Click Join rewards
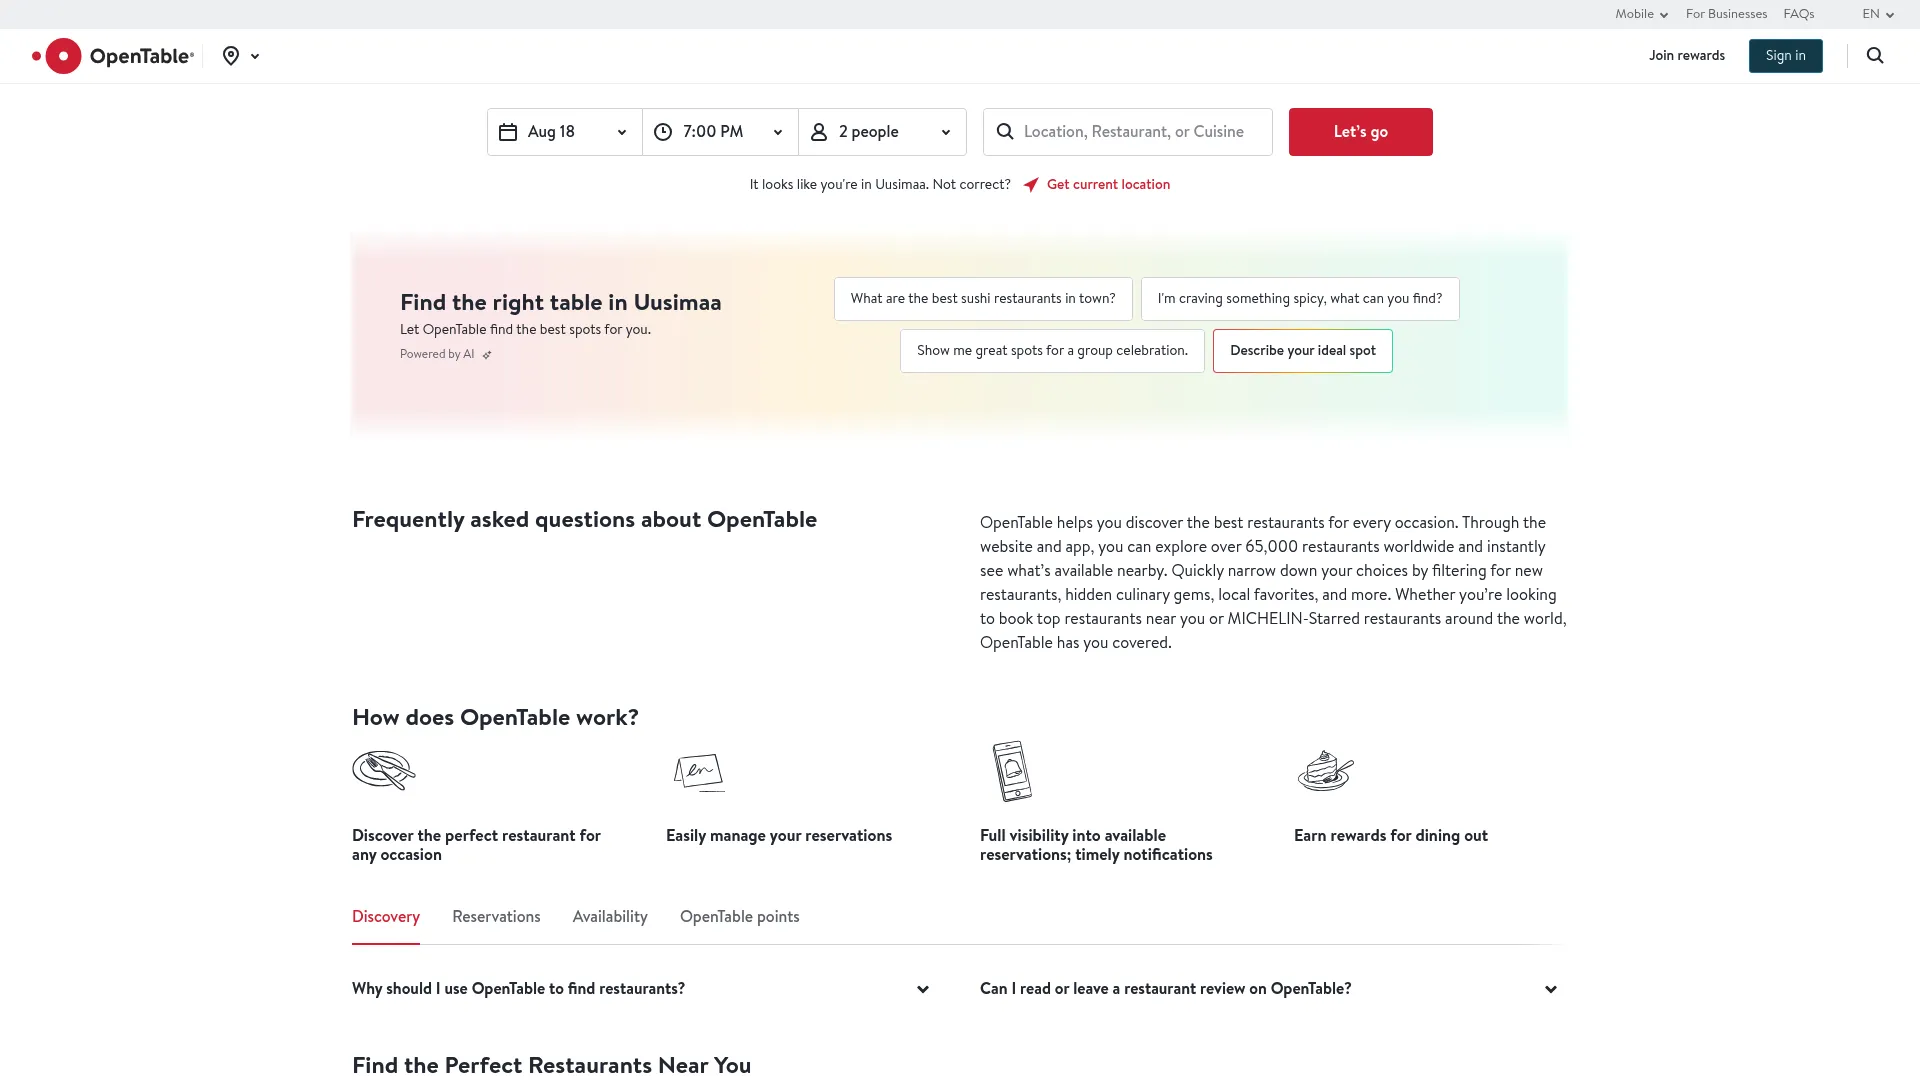Image resolution: width=1920 pixels, height=1080 pixels. coord(1687,56)
